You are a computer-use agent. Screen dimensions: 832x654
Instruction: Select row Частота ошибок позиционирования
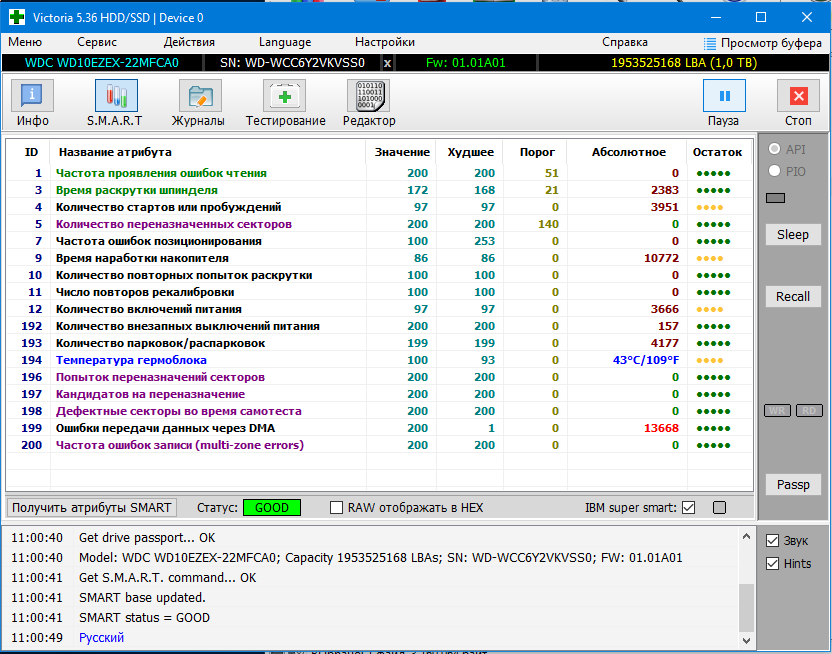pyautogui.click(x=379, y=241)
